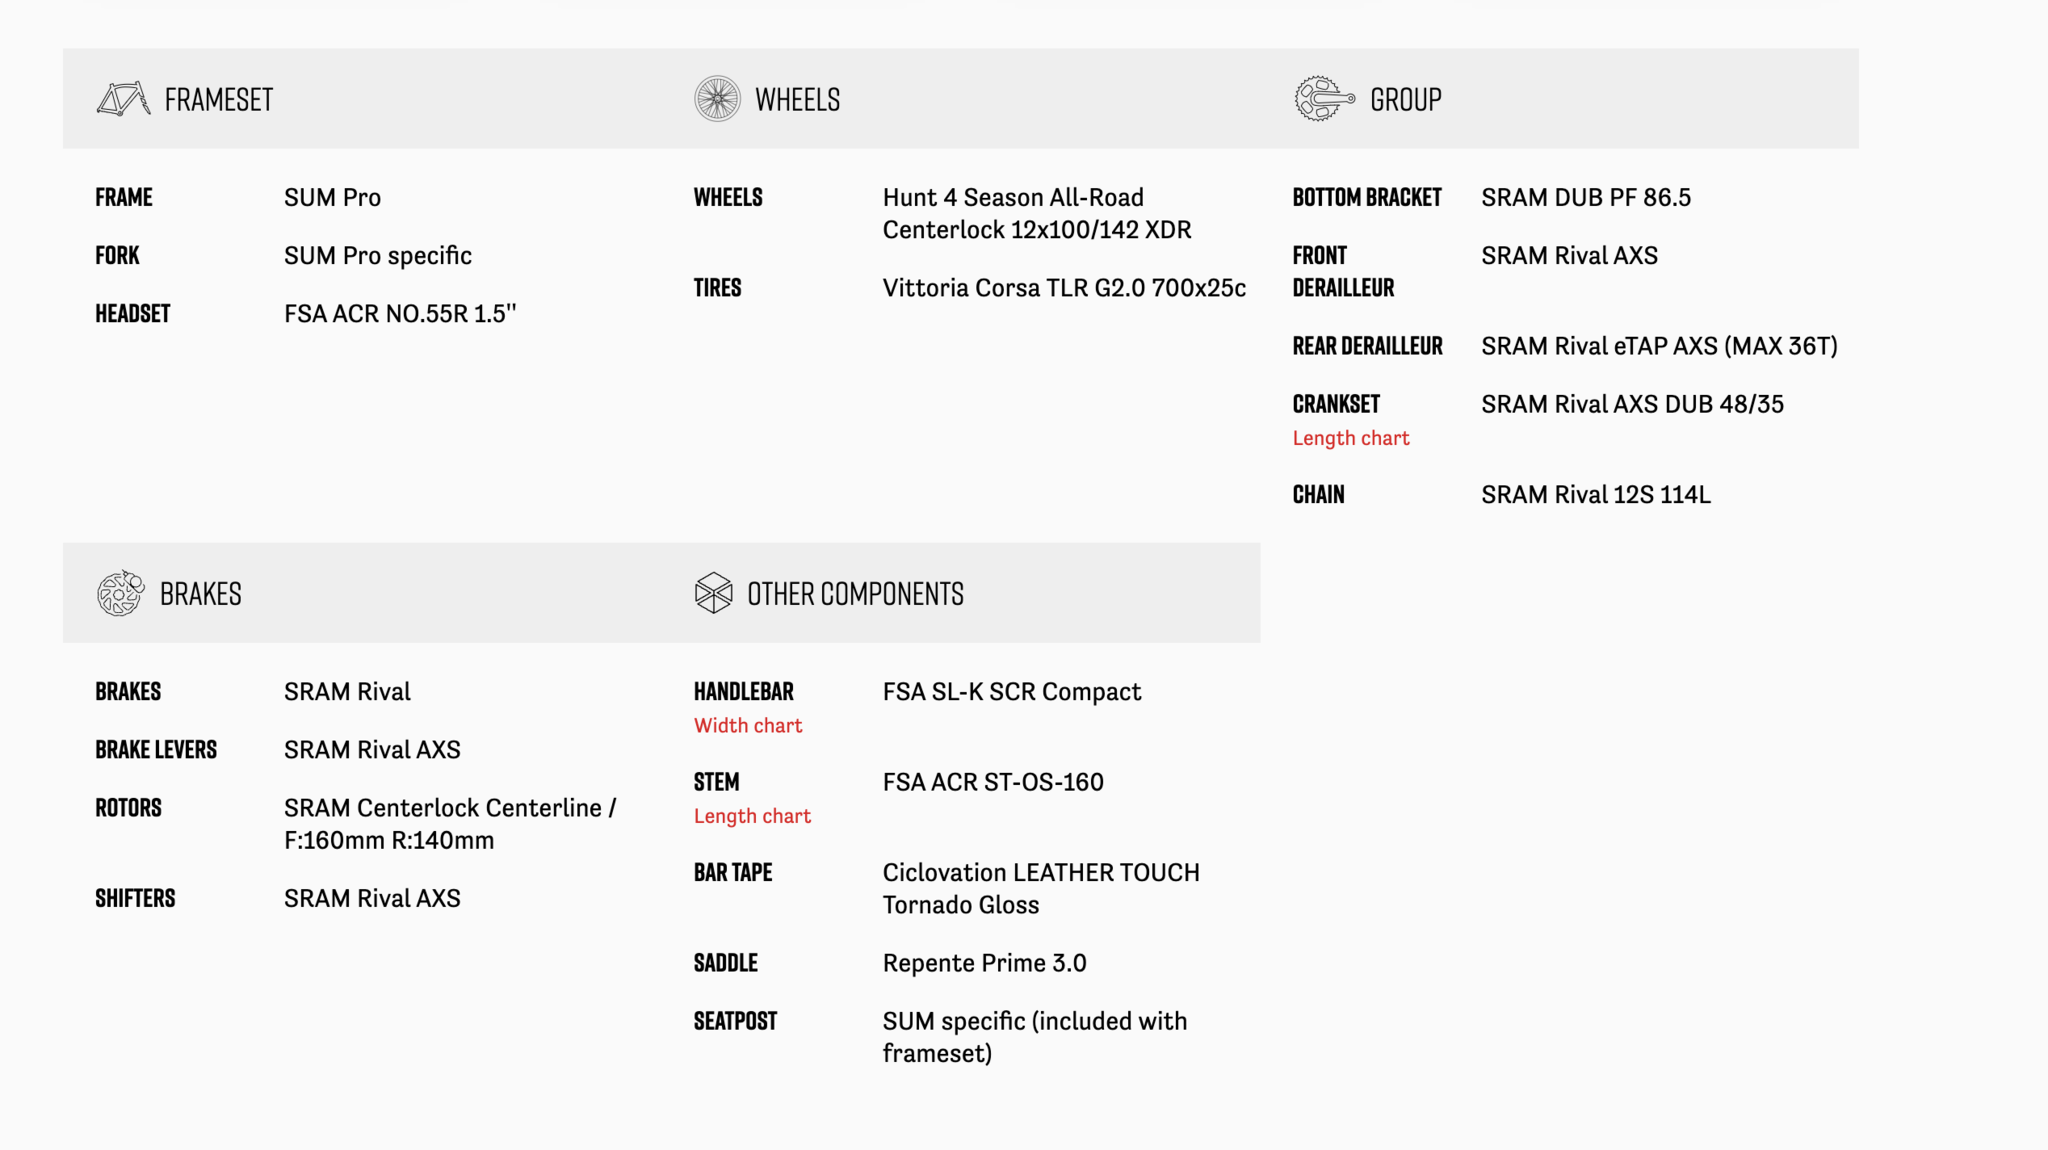
Task: Click the bike frame icon beside Frameset
Action: [123, 99]
